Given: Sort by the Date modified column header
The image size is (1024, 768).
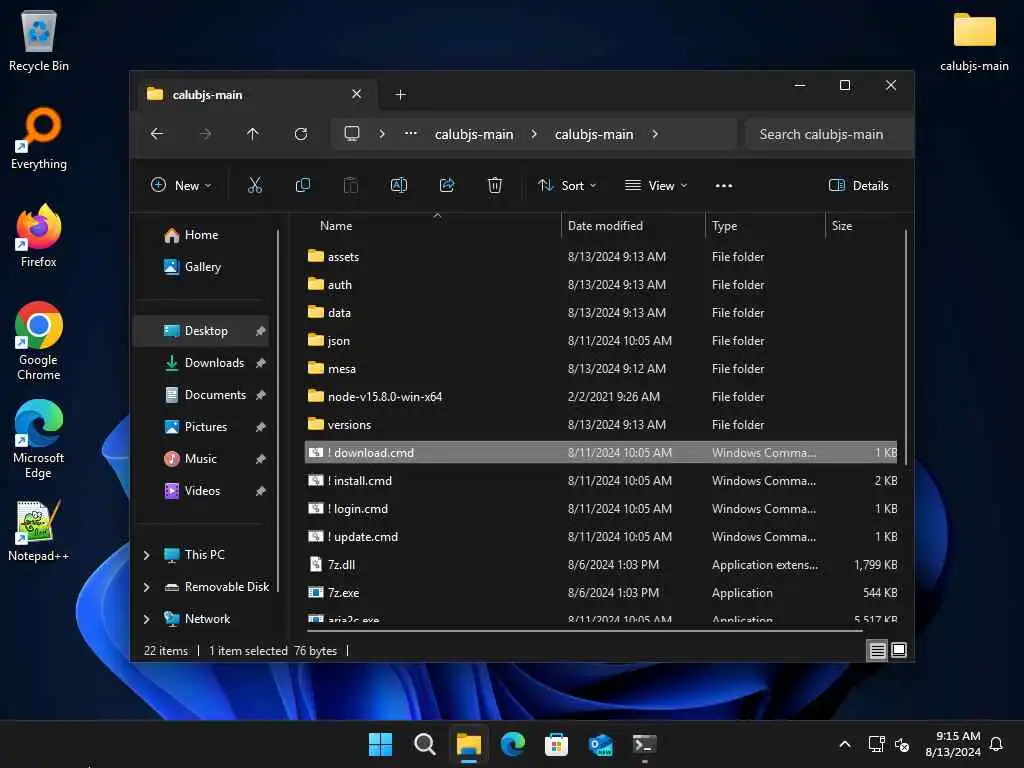Looking at the screenshot, I should [632, 226].
